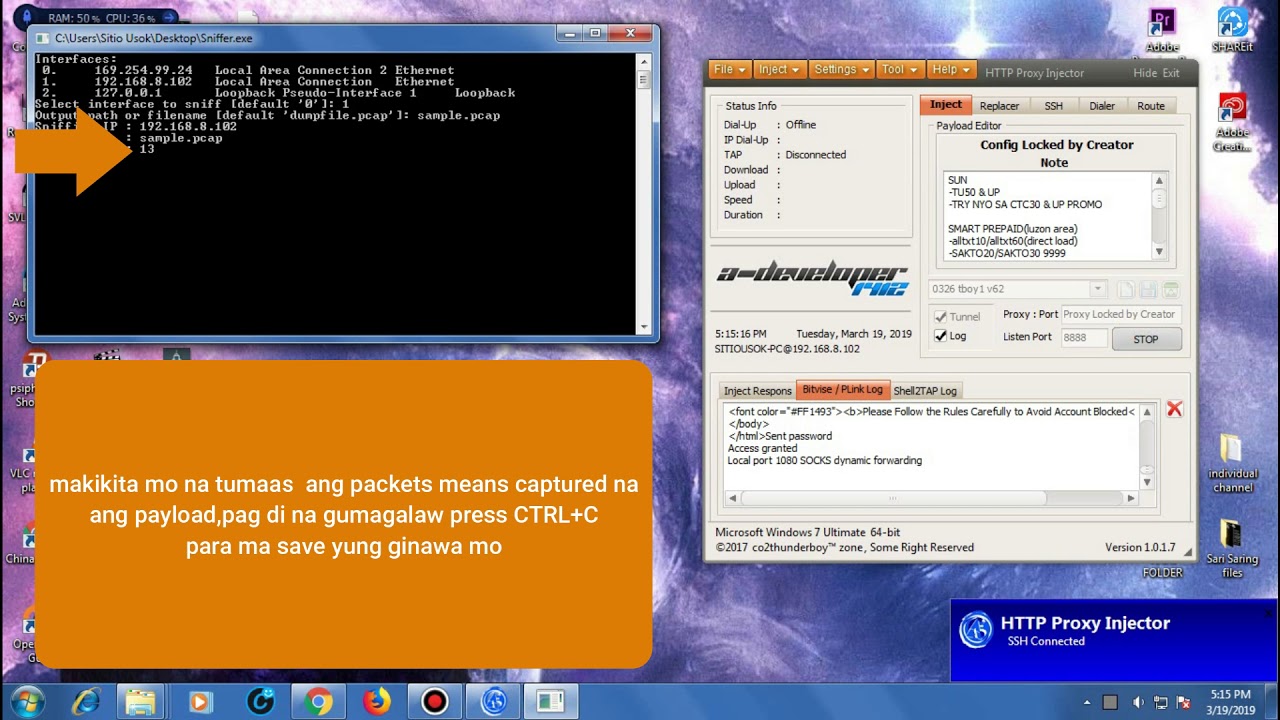Click 'Access granted' line in the log
Screen dimensions: 1280x720
(x=765, y=448)
